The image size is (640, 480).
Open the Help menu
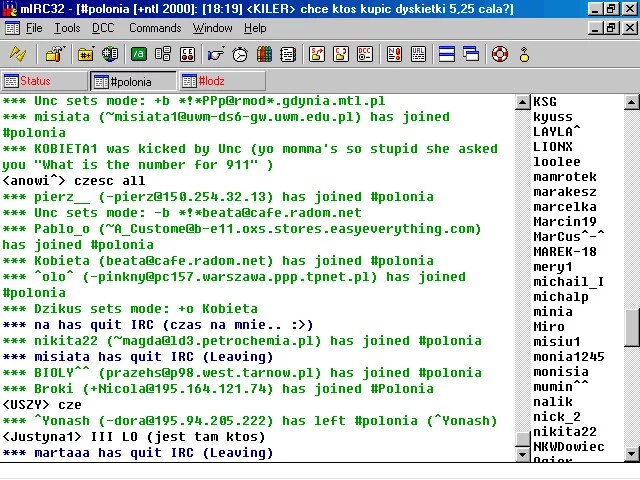tap(255, 28)
